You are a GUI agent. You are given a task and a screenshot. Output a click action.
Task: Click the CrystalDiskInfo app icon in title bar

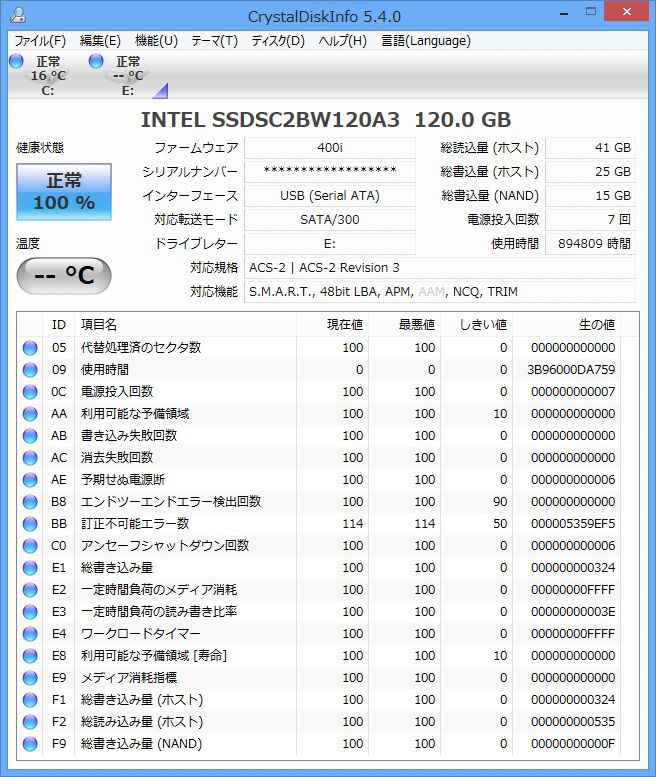[x=18, y=15]
